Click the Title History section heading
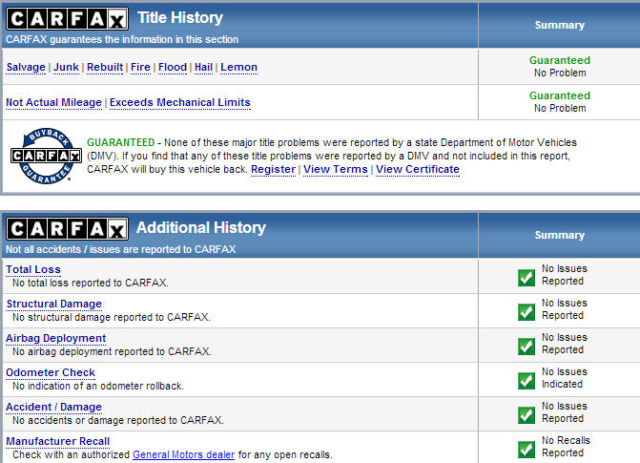Viewport: 640px width, 463px height. pos(180,18)
